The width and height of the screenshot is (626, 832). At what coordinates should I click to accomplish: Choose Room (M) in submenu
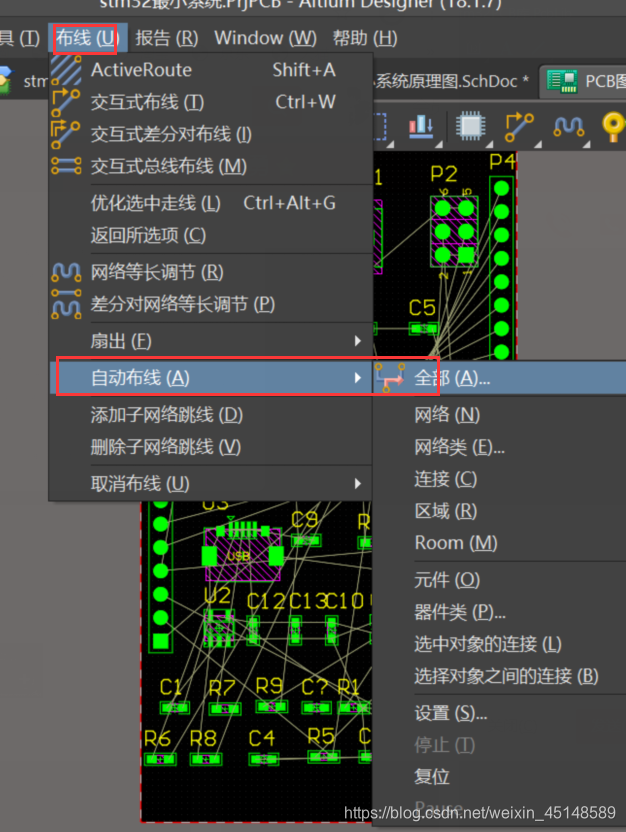(x=500, y=543)
